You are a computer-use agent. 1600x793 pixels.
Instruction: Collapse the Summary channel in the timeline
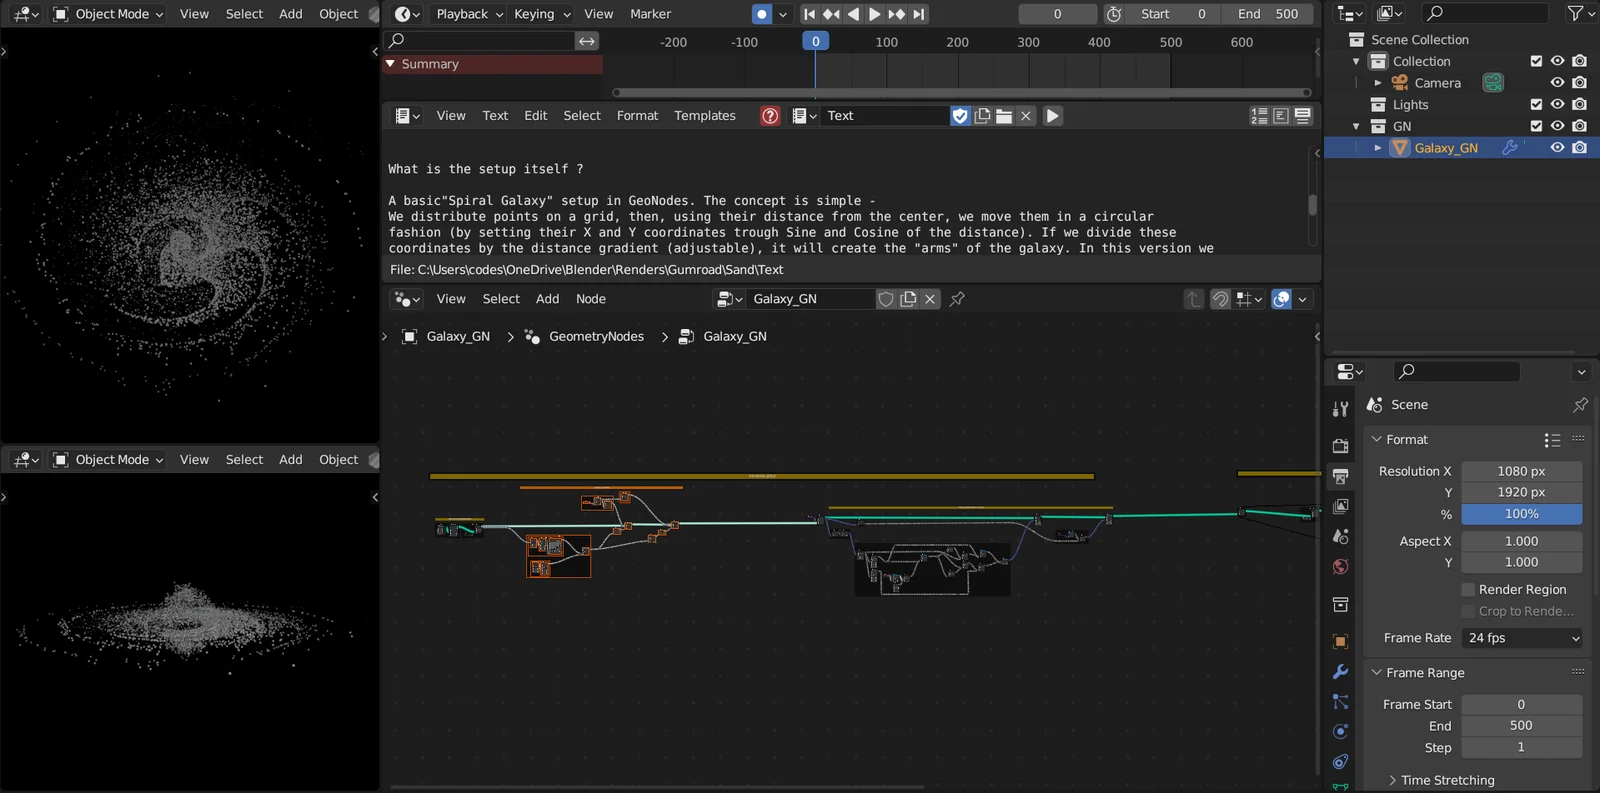point(391,64)
